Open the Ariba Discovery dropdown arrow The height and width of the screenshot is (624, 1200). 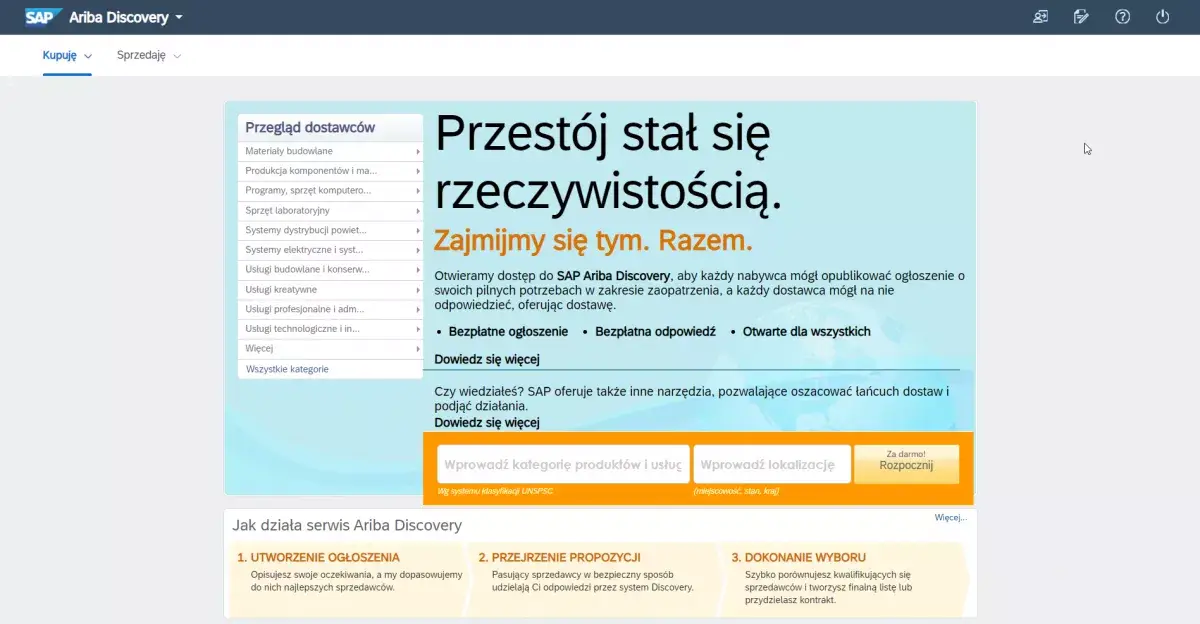coord(179,18)
